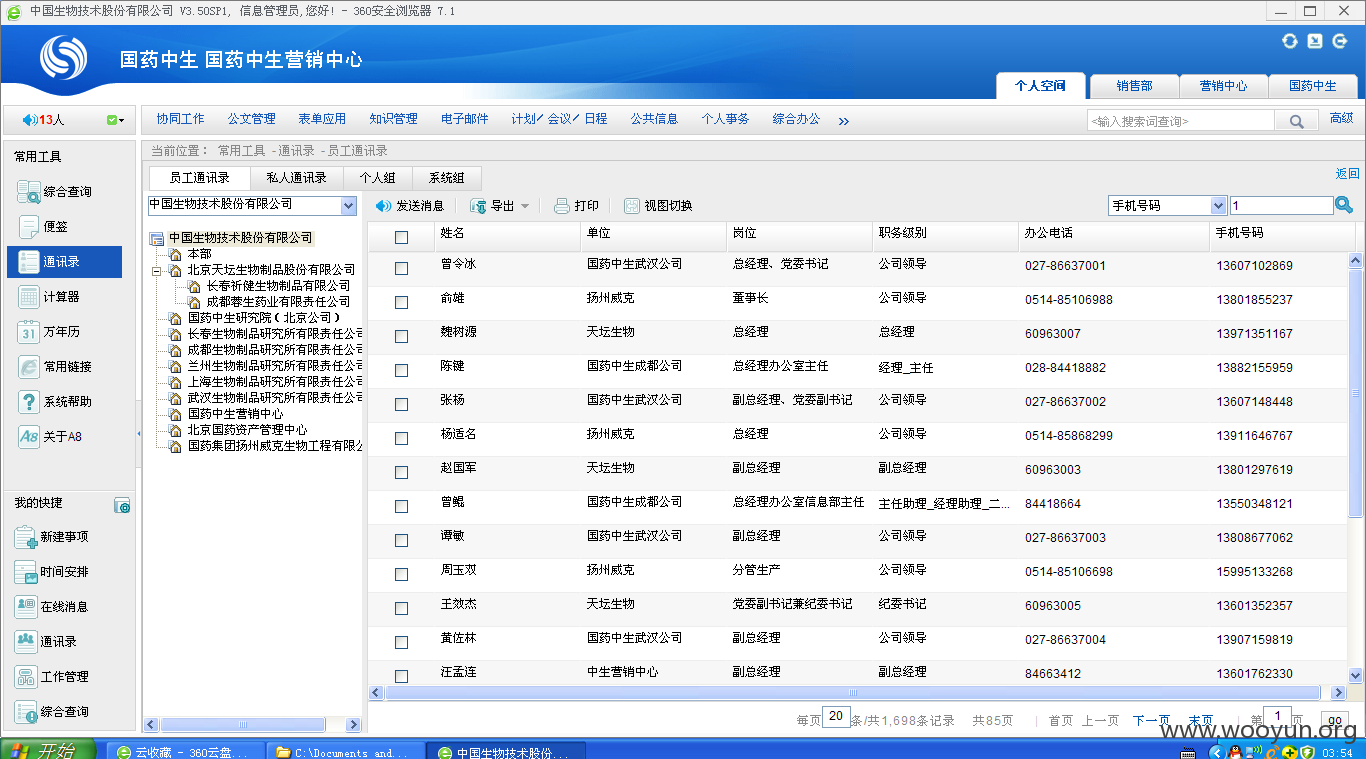Click the top search keyword input field
The image size is (1366, 759).
click(1181, 121)
